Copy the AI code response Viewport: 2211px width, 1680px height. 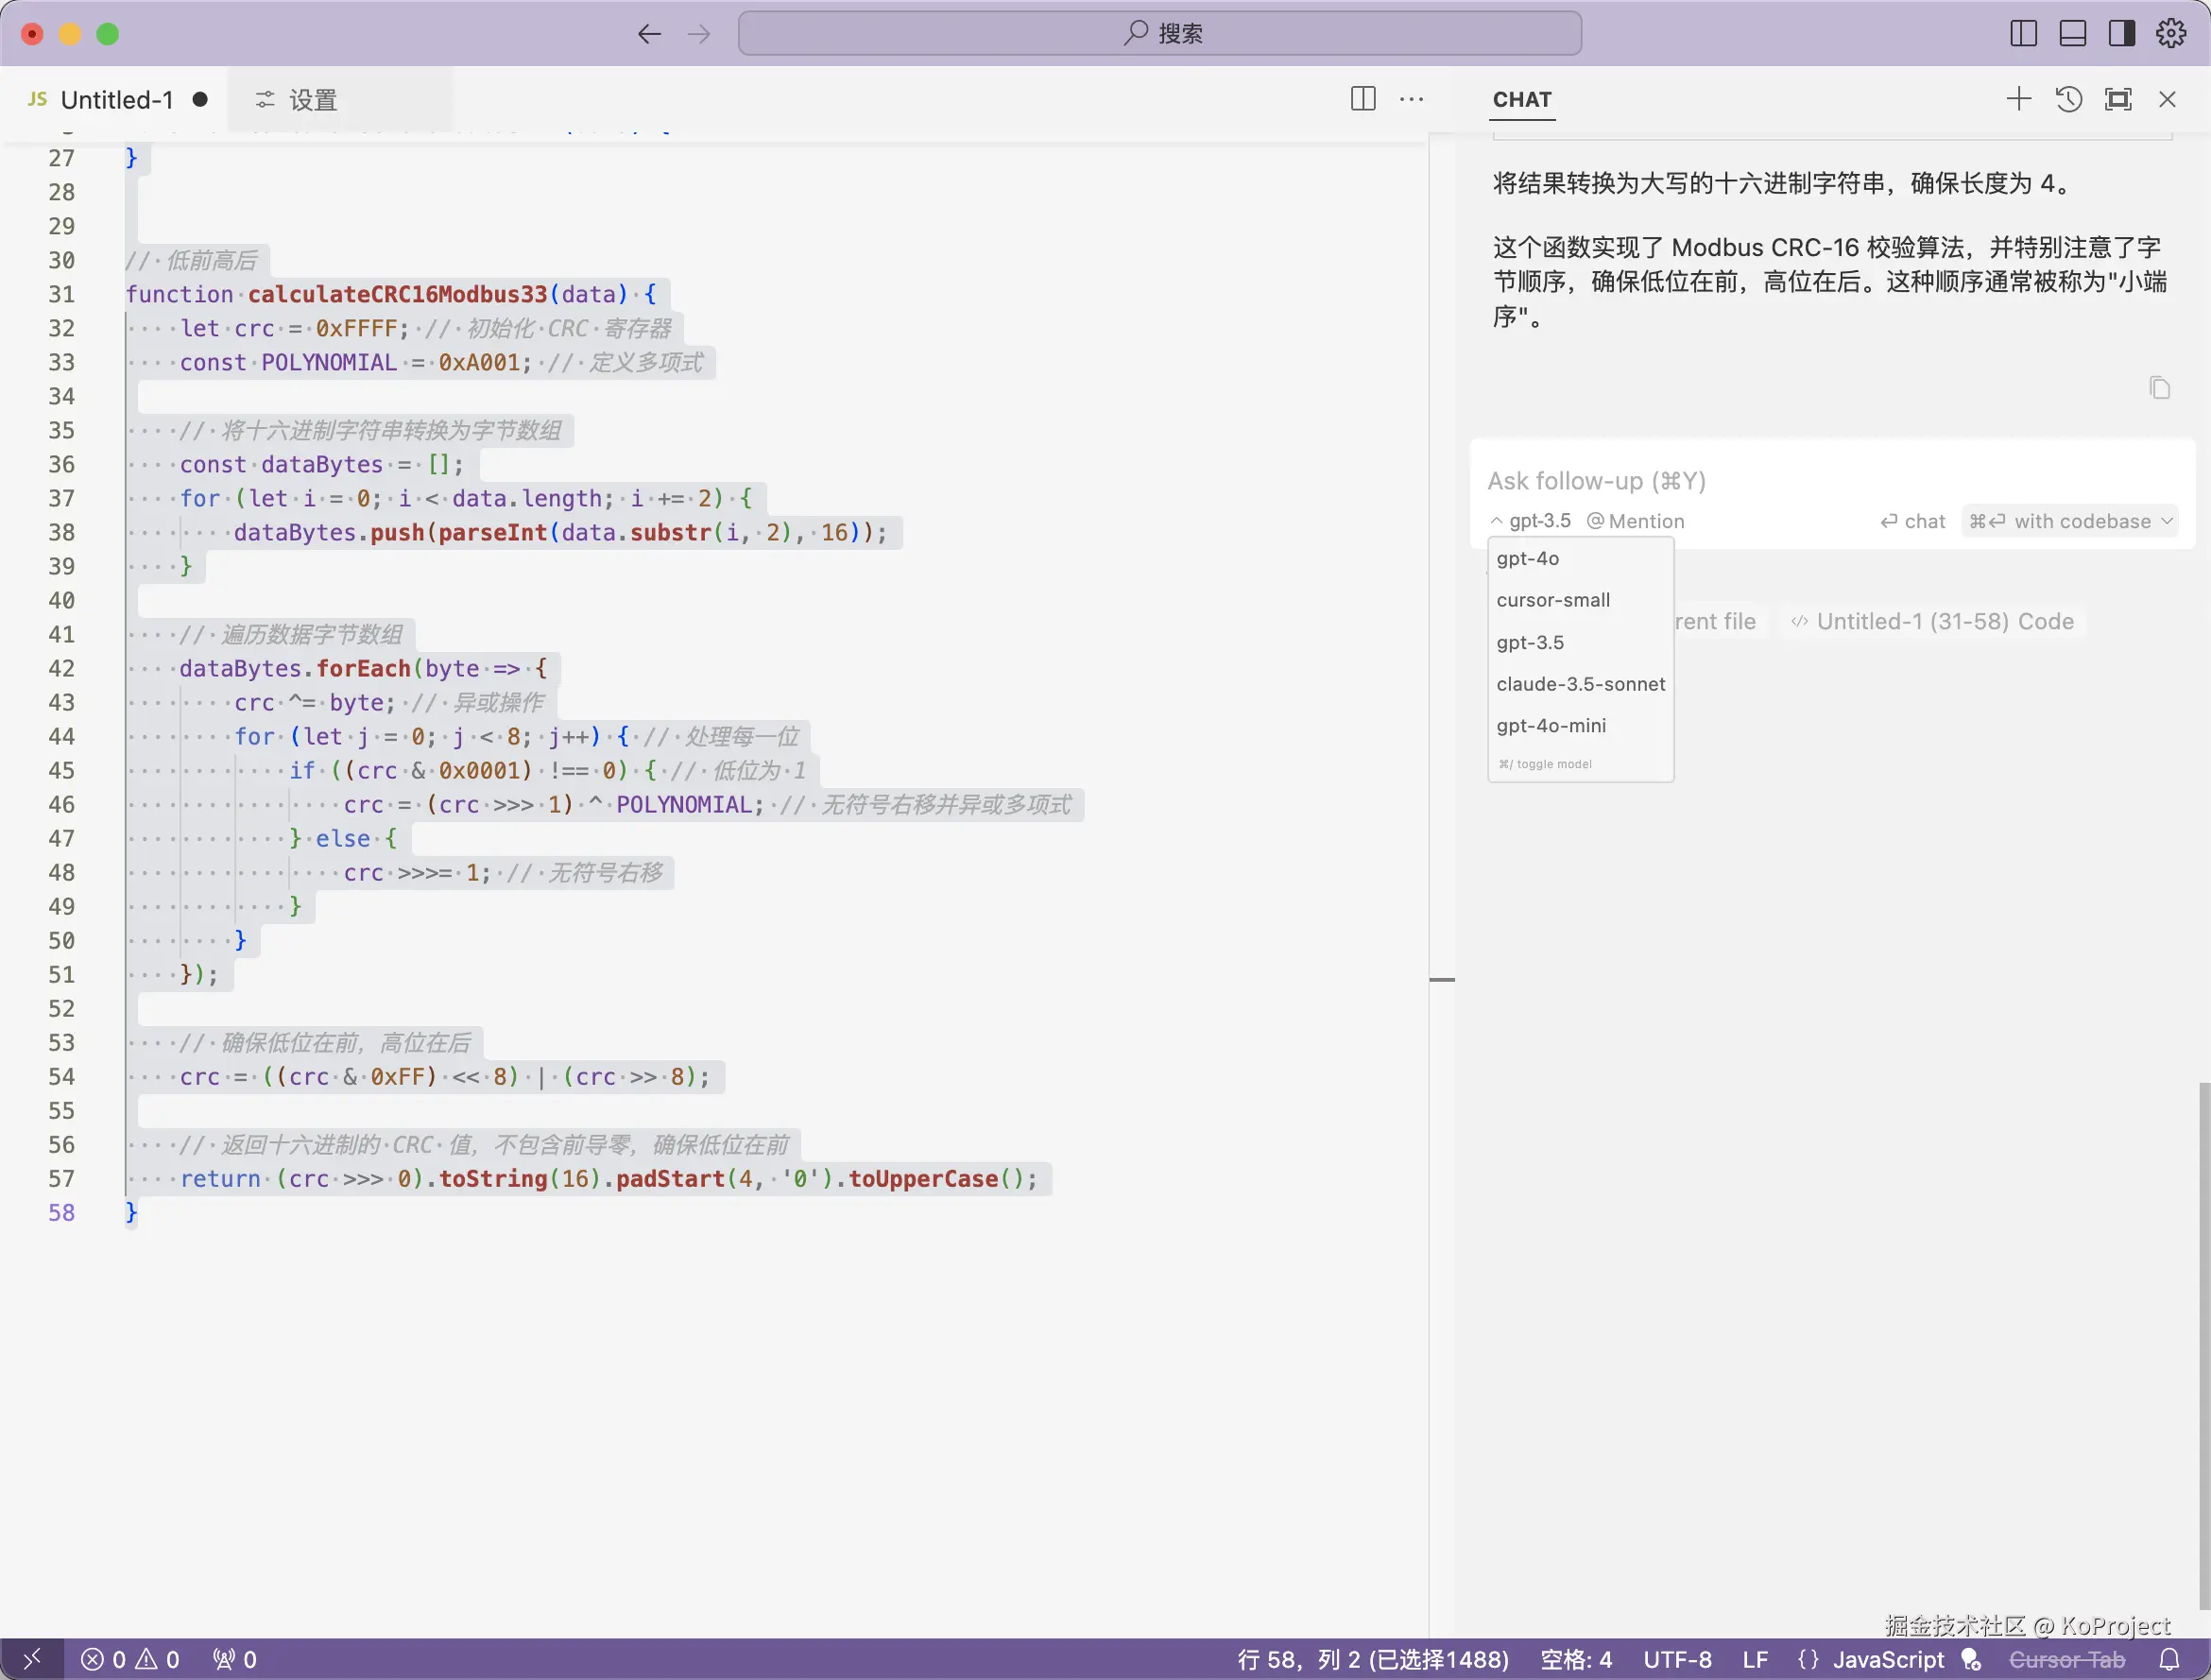(2160, 388)
